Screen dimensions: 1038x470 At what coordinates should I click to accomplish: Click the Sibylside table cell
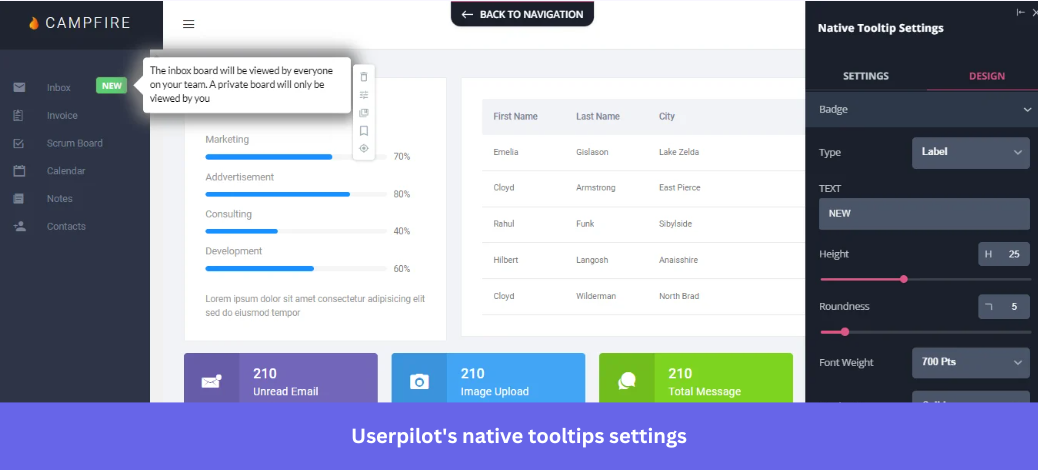click(675, 224)
